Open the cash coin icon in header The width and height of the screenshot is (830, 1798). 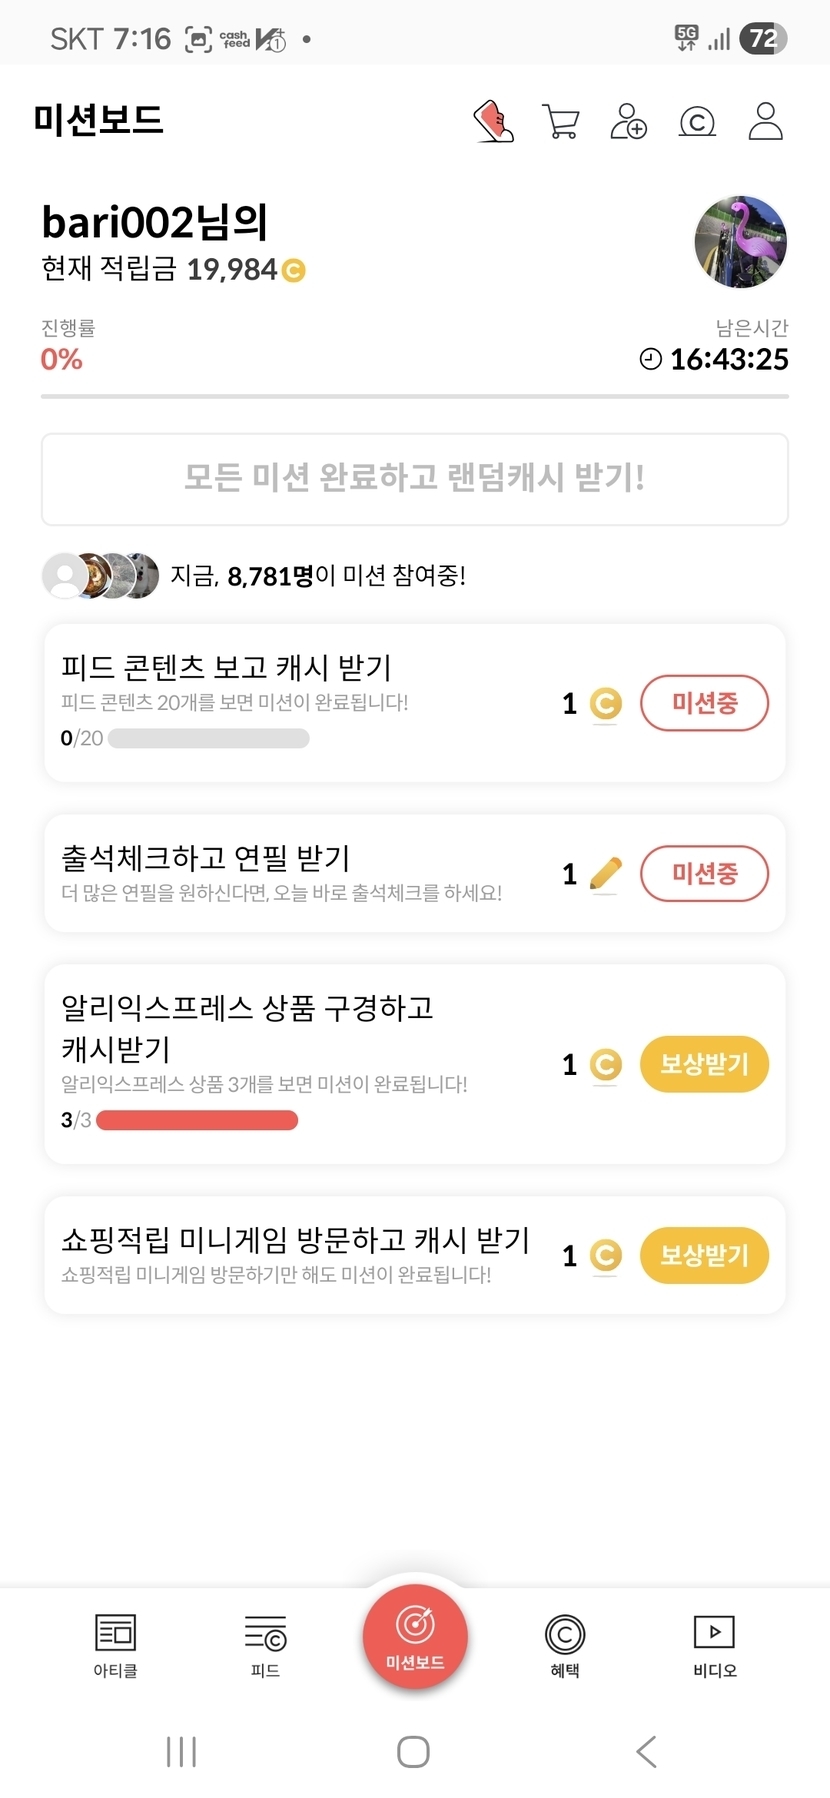[697, 122]
